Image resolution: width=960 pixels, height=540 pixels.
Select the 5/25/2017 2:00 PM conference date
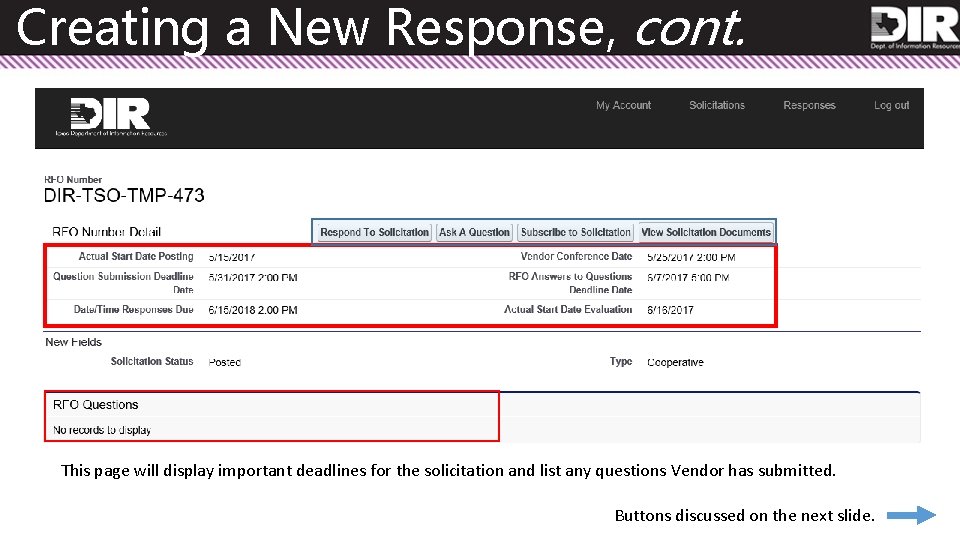click(691, 257)
